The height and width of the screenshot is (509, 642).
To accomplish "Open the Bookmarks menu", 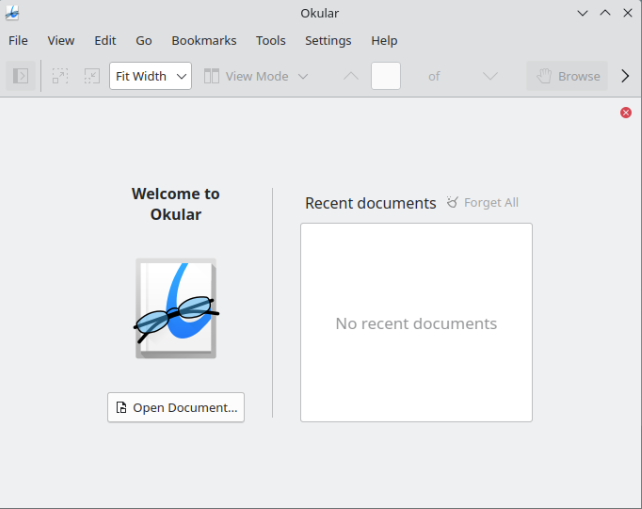I will click(204, 41).
